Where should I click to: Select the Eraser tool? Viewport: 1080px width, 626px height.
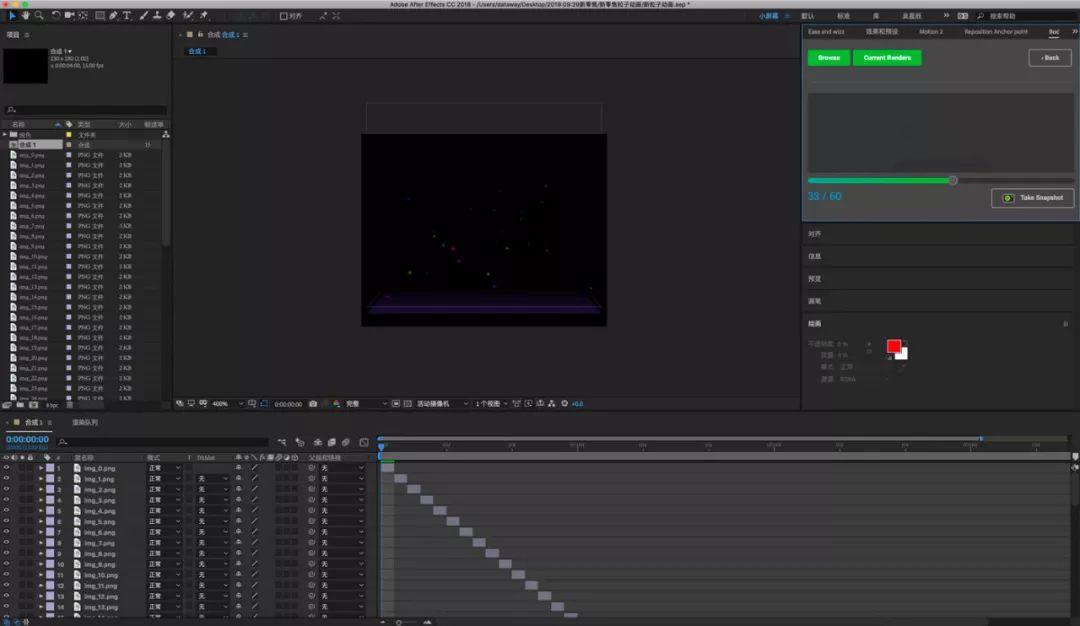(x=171, y=16)
